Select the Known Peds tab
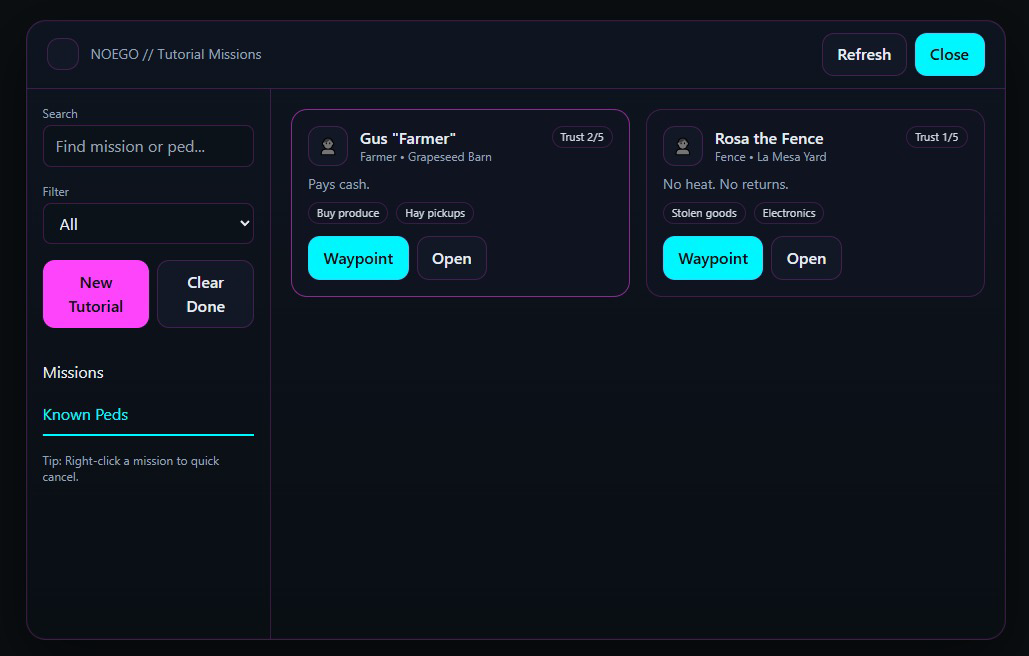1029x656 pixels. [x=148, y=415]
